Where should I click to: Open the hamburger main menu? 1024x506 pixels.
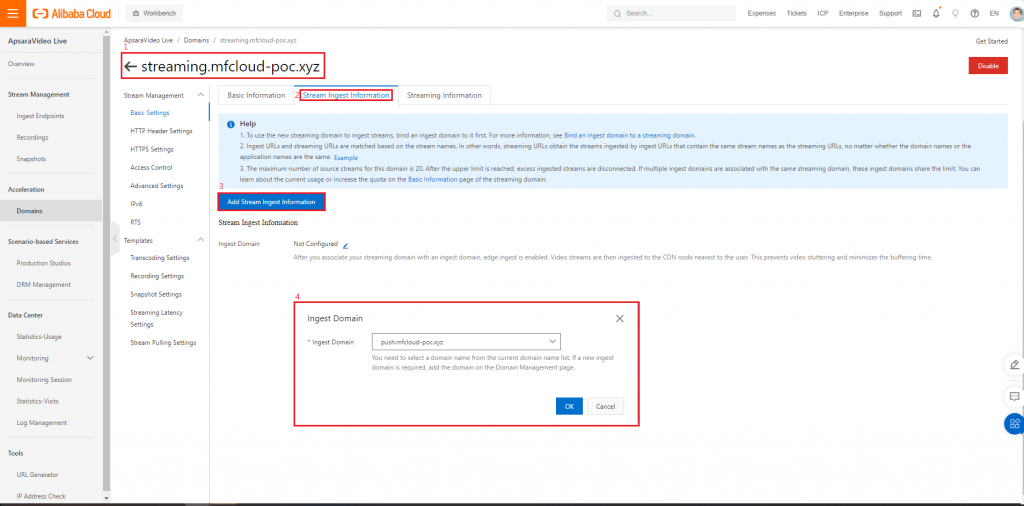coord(12,13)
